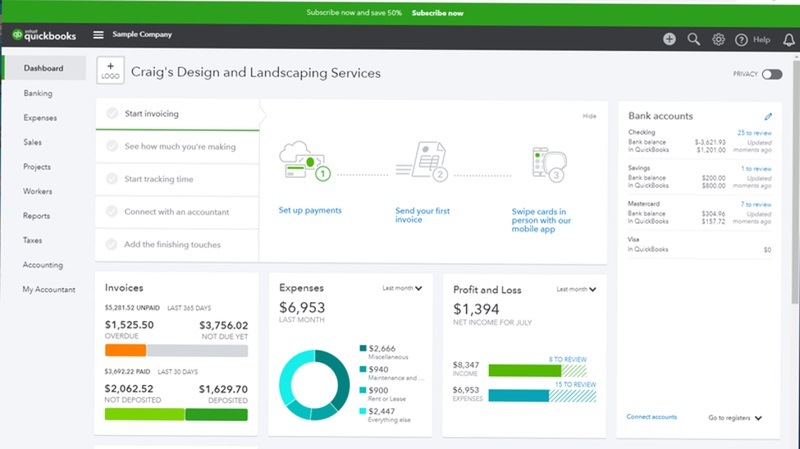Open Reports from the left navigation
This screenshot has width=800, height=449.
tap(37, 216)
